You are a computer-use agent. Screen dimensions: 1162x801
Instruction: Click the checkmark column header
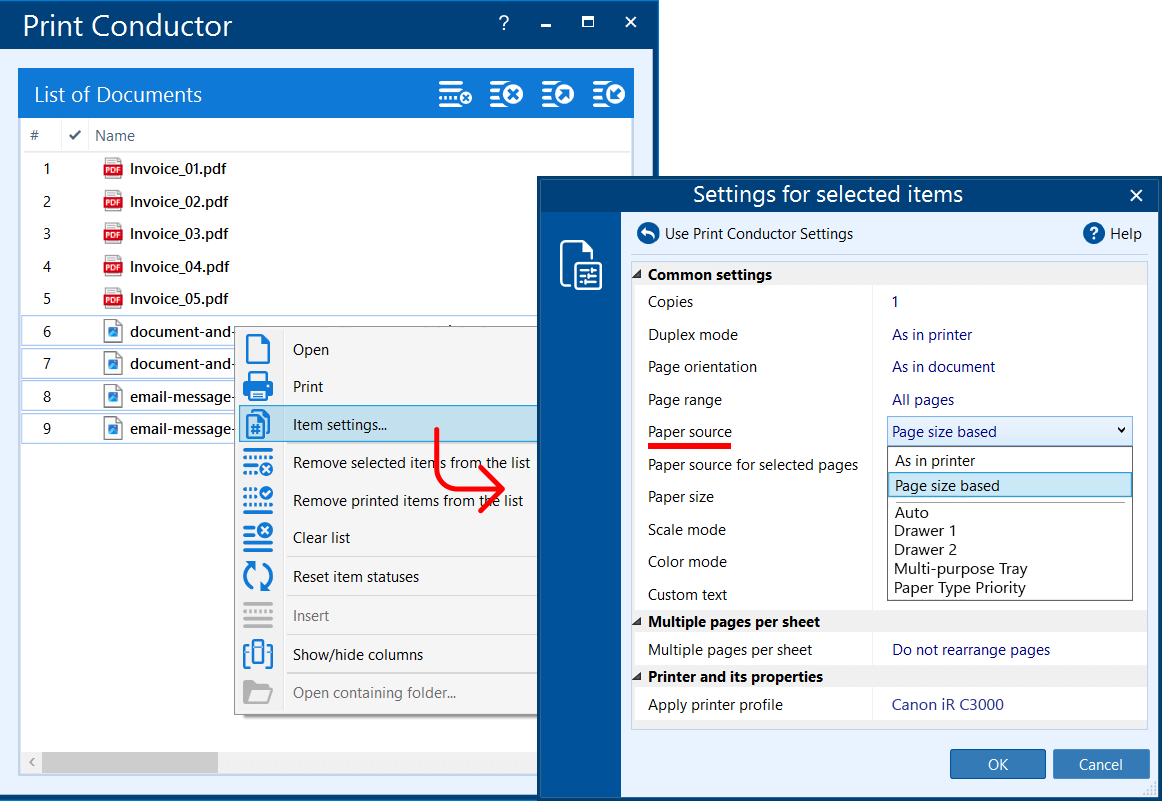[x=75, y=136]
